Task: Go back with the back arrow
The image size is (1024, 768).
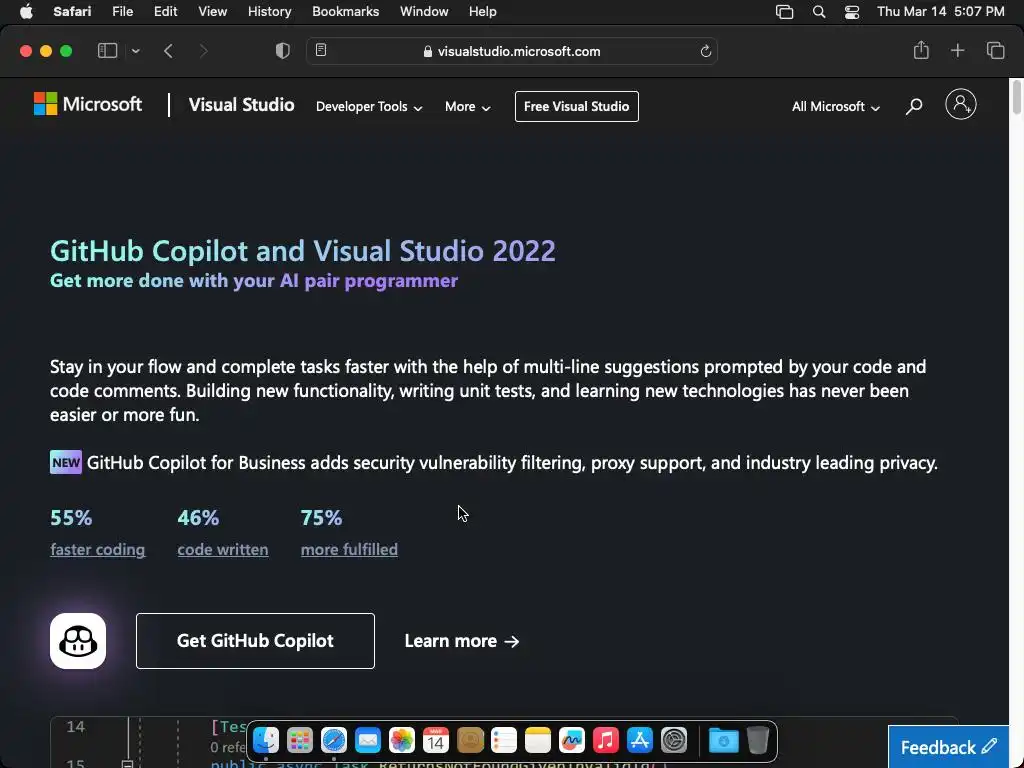Action: click(168, 51)
